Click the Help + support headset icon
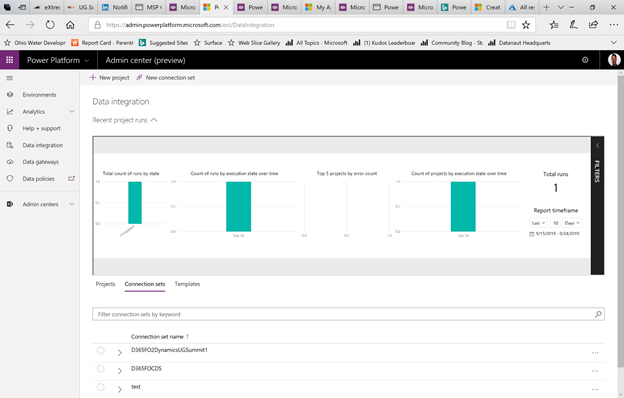This screenshot has width=624, height=398. coord(10,128)
